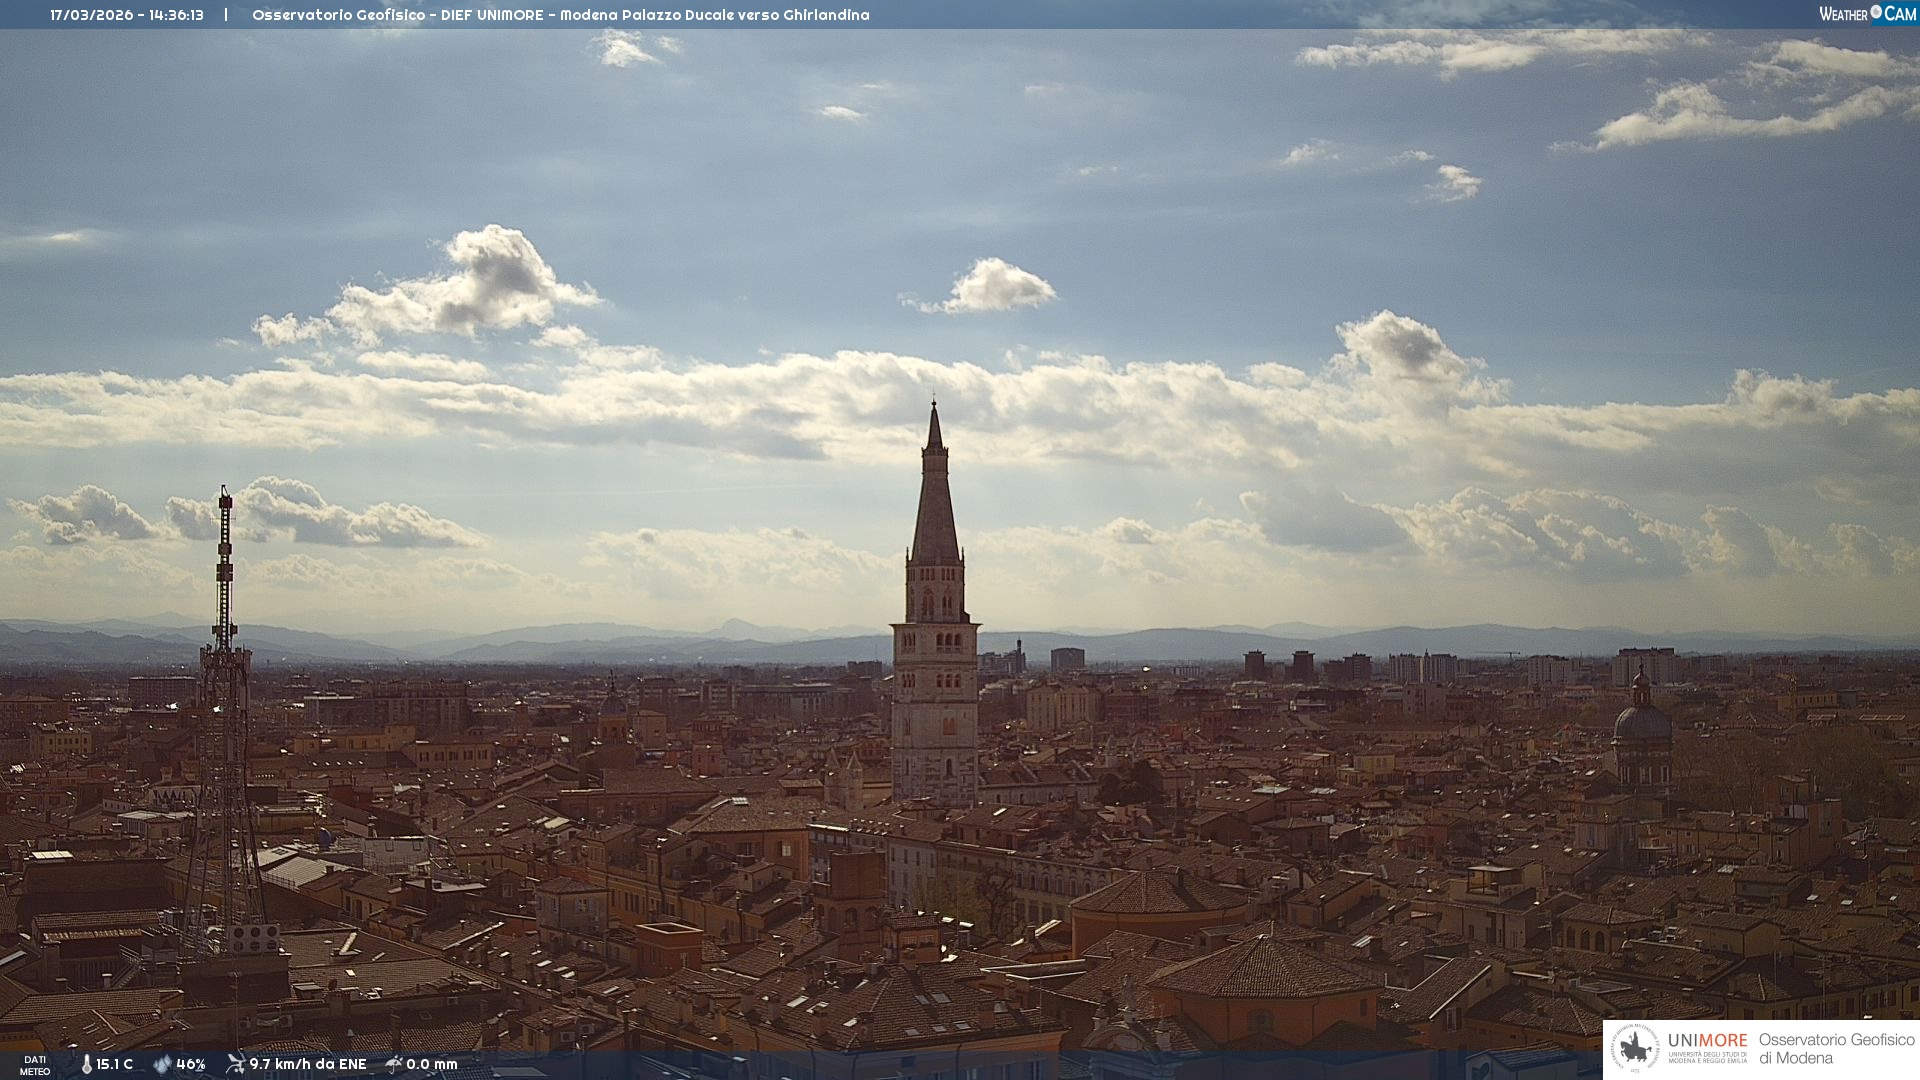Click the wind anemometer icon
1920x1080 pixels.
coord(235,1064)
